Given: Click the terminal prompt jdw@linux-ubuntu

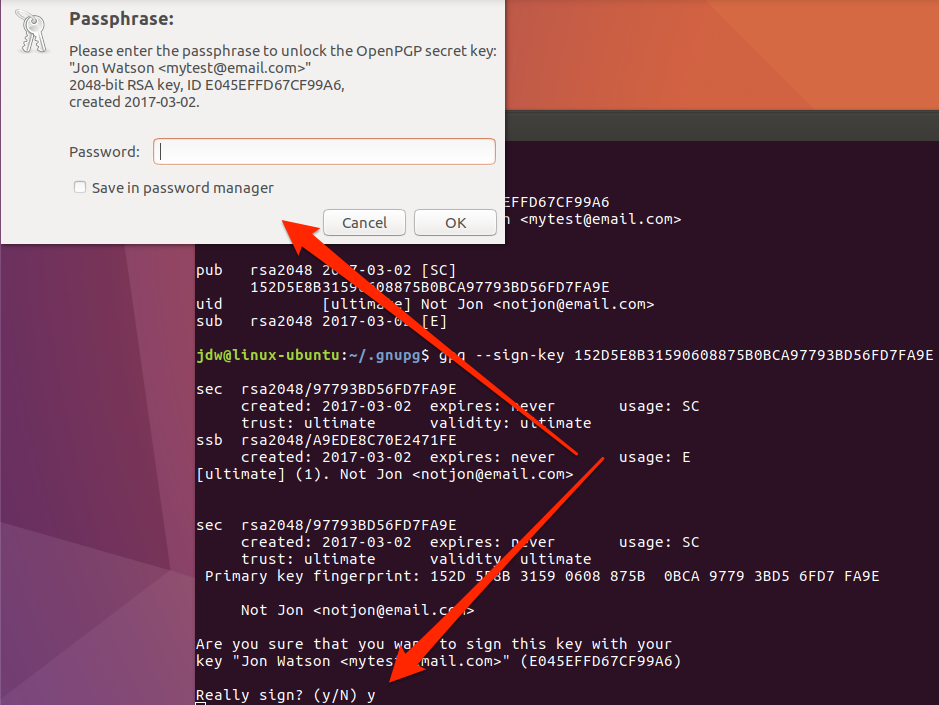Looking at the screenshot, I should point(268,355).
